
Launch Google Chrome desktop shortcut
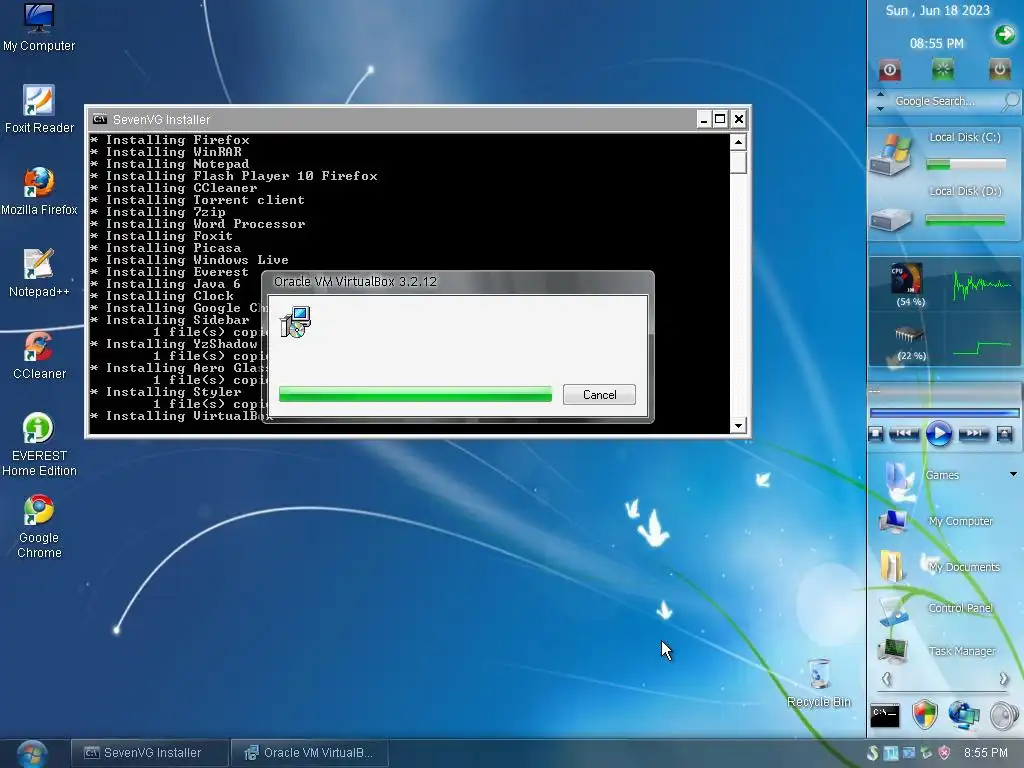tap(39, 526)
